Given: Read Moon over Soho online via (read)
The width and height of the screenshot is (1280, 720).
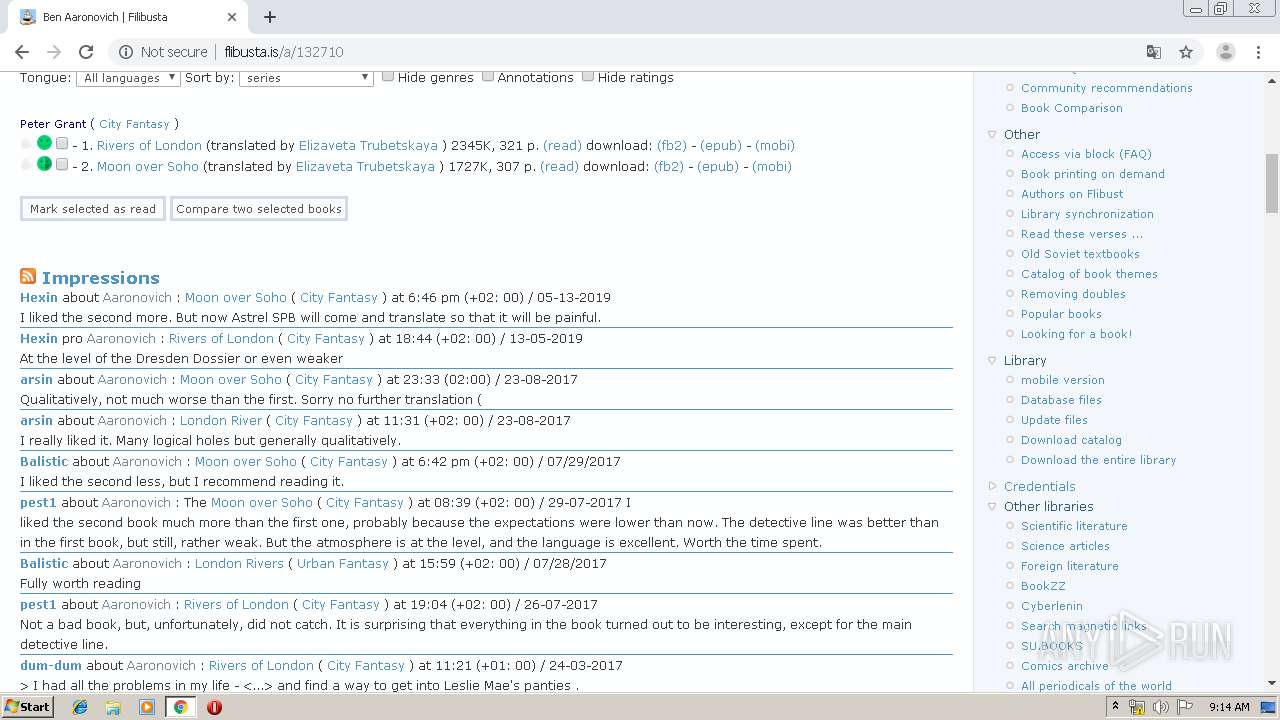Looking at the screenshot, I should pyautogui.click(x=559, y=166).
